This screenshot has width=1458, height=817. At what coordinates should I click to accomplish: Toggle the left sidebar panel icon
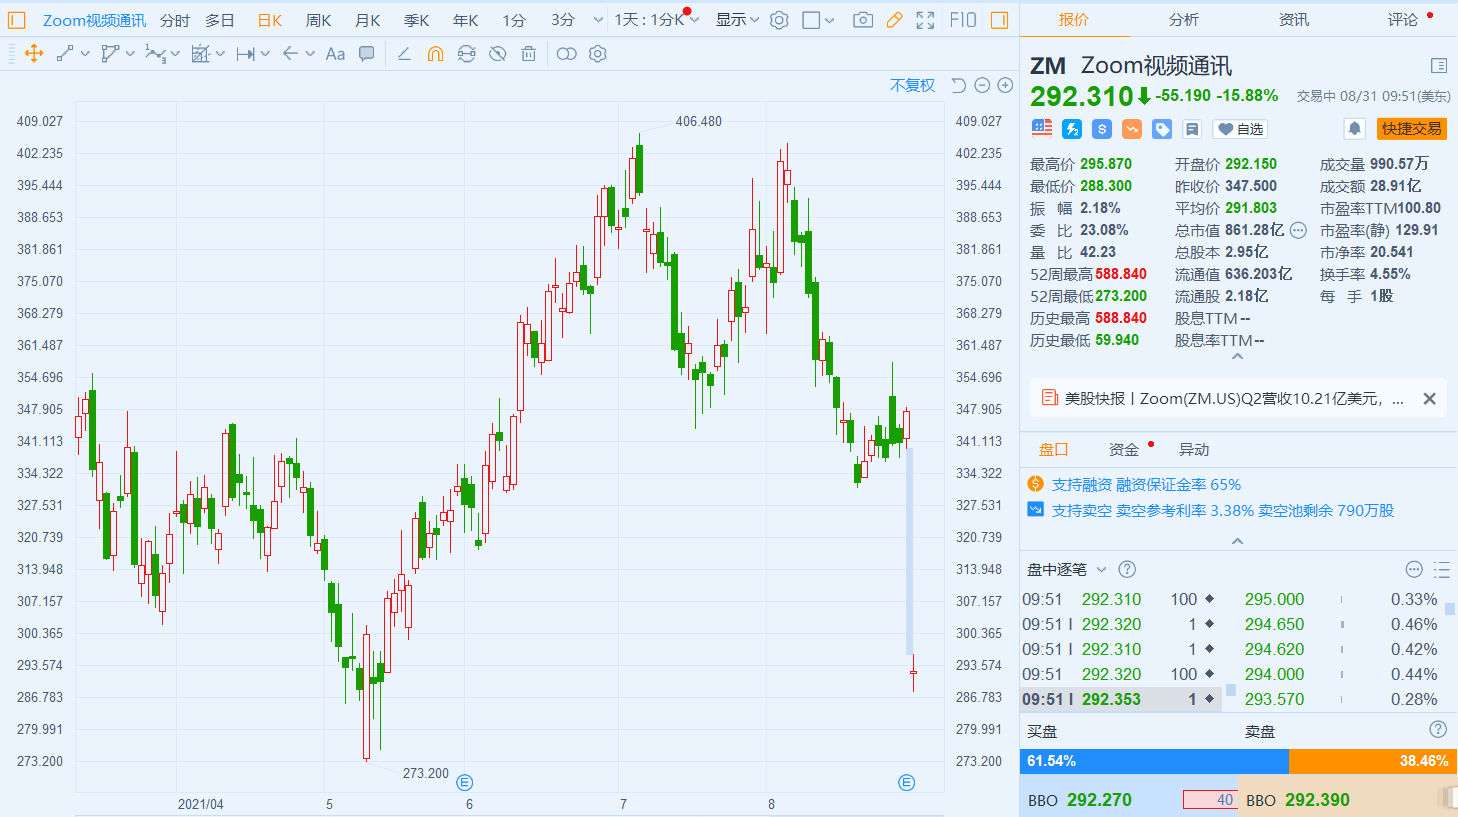coord(17,20)
